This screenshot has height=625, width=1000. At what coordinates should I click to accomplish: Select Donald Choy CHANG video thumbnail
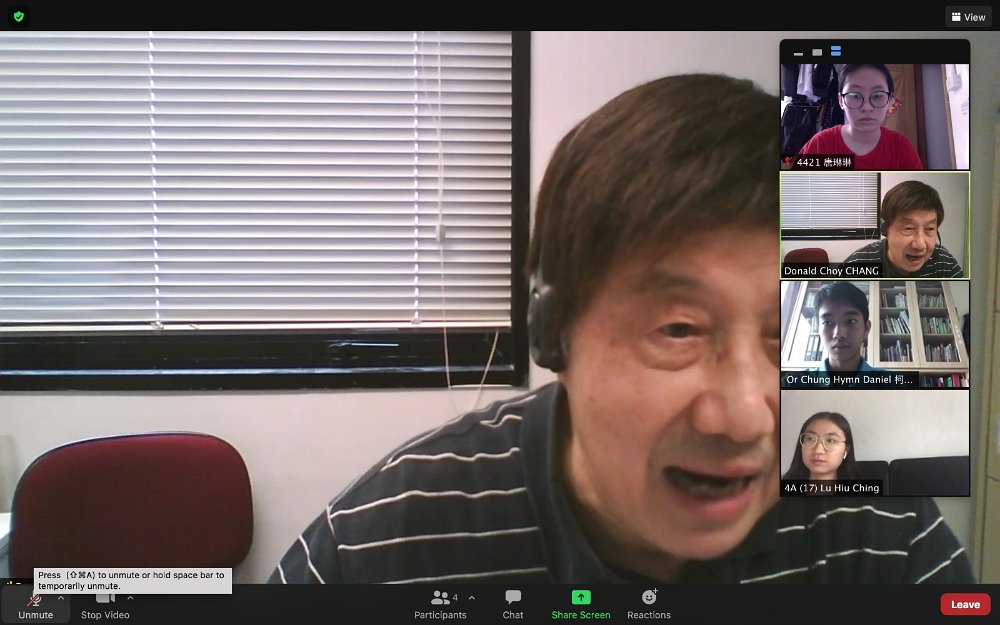pos(875,225)
